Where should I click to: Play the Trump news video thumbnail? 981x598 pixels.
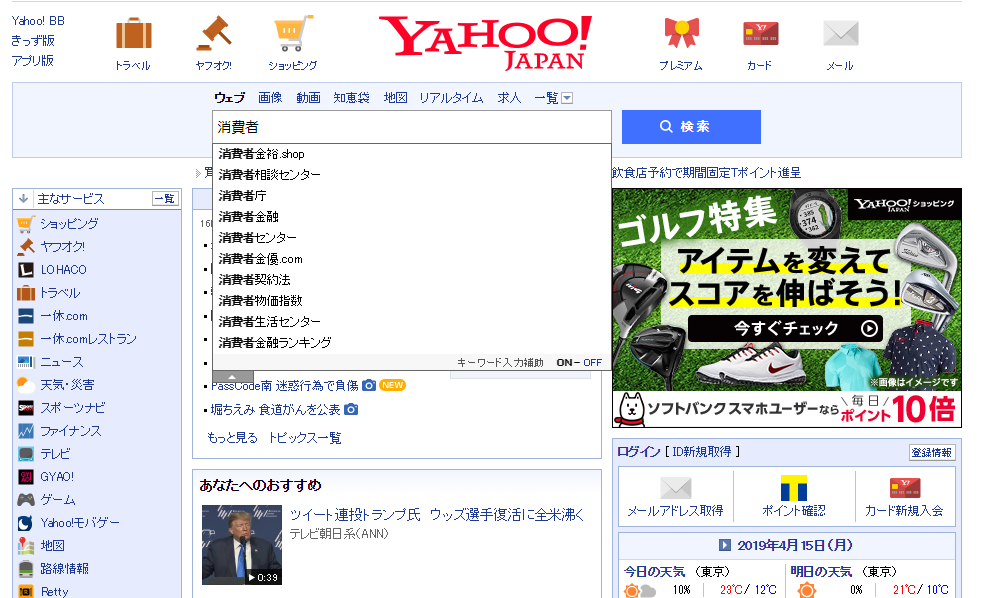241,544
